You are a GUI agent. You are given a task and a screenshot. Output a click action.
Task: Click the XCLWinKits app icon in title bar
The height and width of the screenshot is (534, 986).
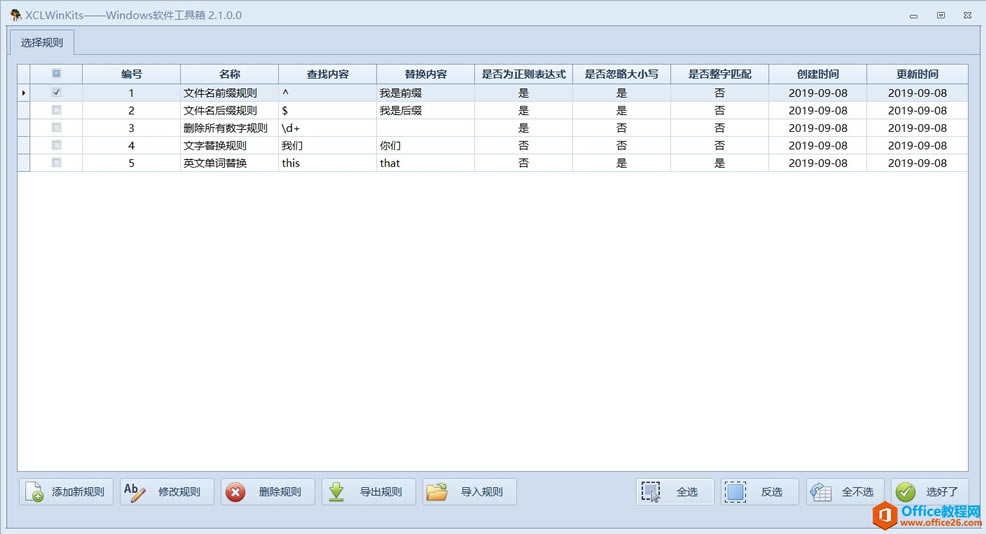point(16,15)
